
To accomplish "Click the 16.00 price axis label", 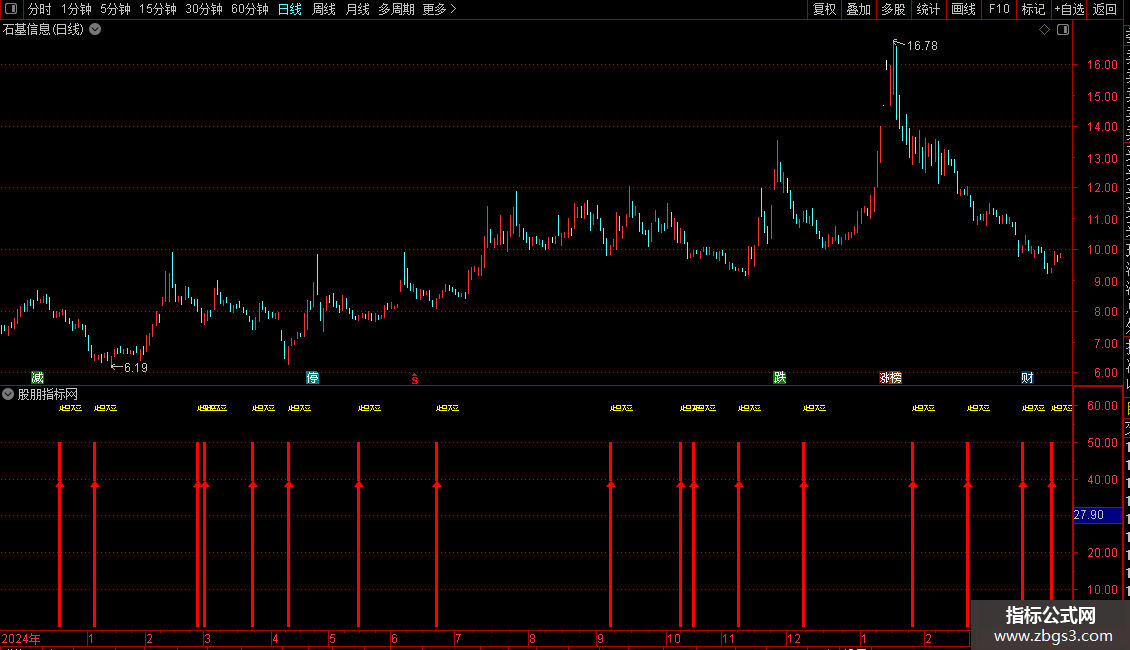I will [x=1102, y=64].
